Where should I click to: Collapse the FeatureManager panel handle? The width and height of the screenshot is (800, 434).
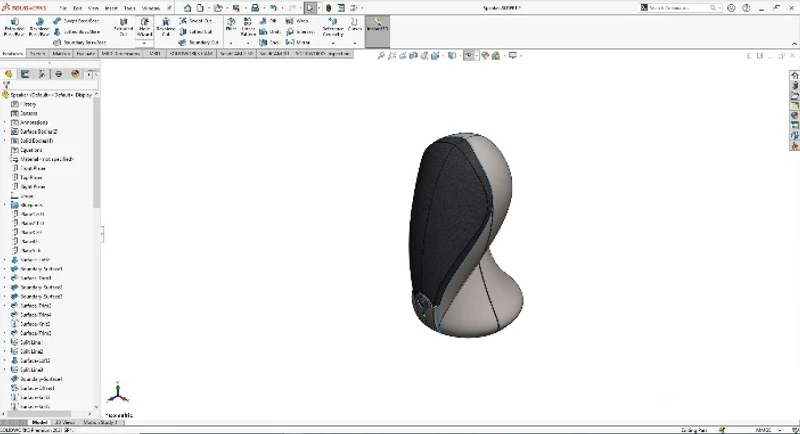(x=103, y=234)
